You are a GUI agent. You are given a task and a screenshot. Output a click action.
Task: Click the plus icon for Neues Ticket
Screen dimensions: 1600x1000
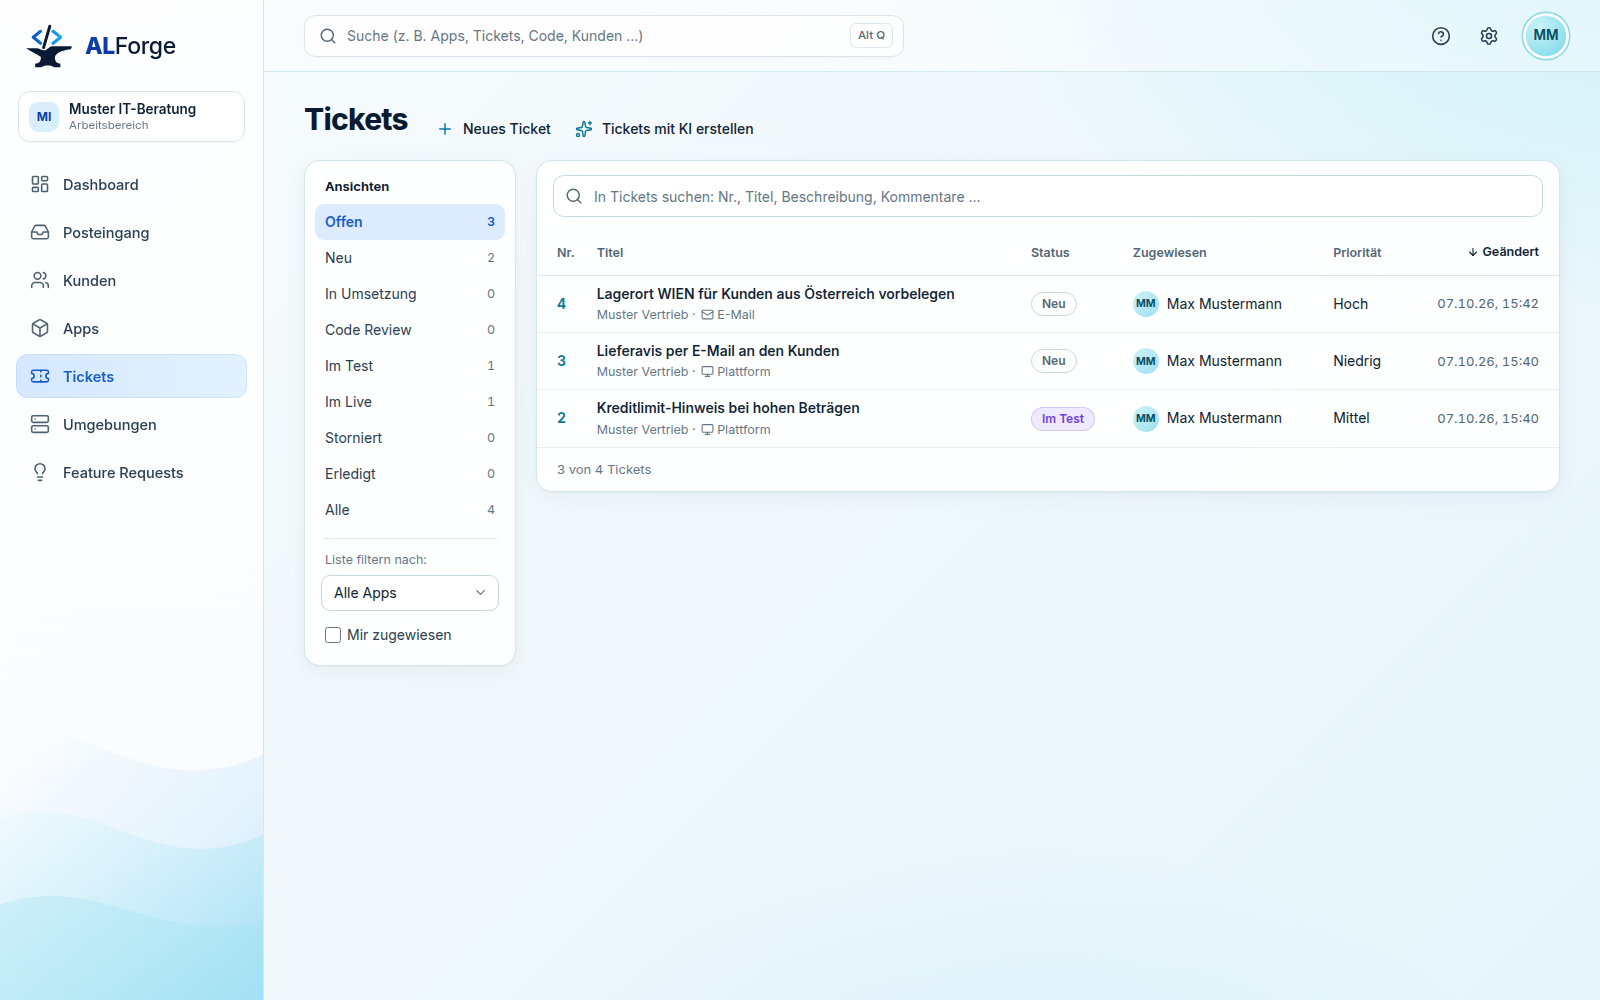tap(445, 129)
